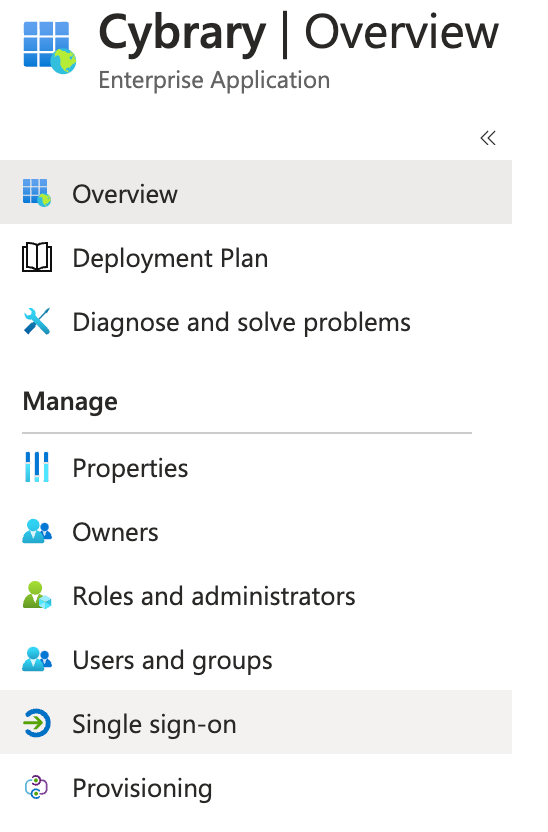The image size is (548, 832).
Task: Click the Single sign-on arrow icon
Action: pyautogui.click(x=37, y=723)
